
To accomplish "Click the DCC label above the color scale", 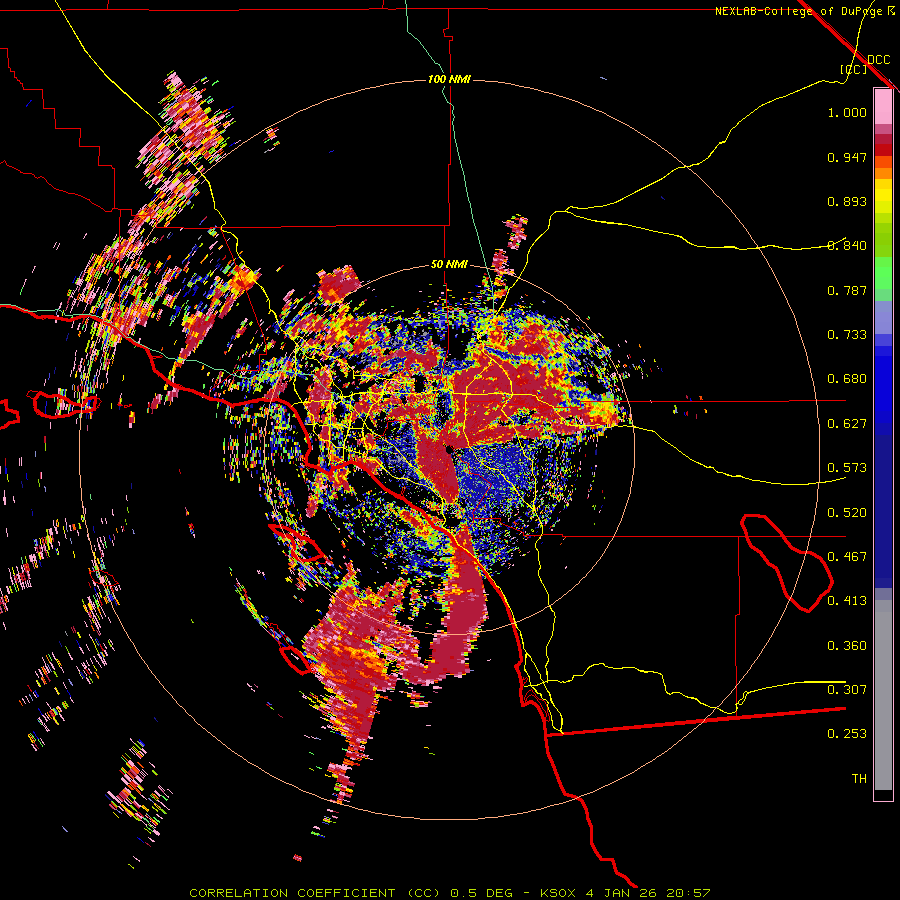I will click(x=878, y=60).
